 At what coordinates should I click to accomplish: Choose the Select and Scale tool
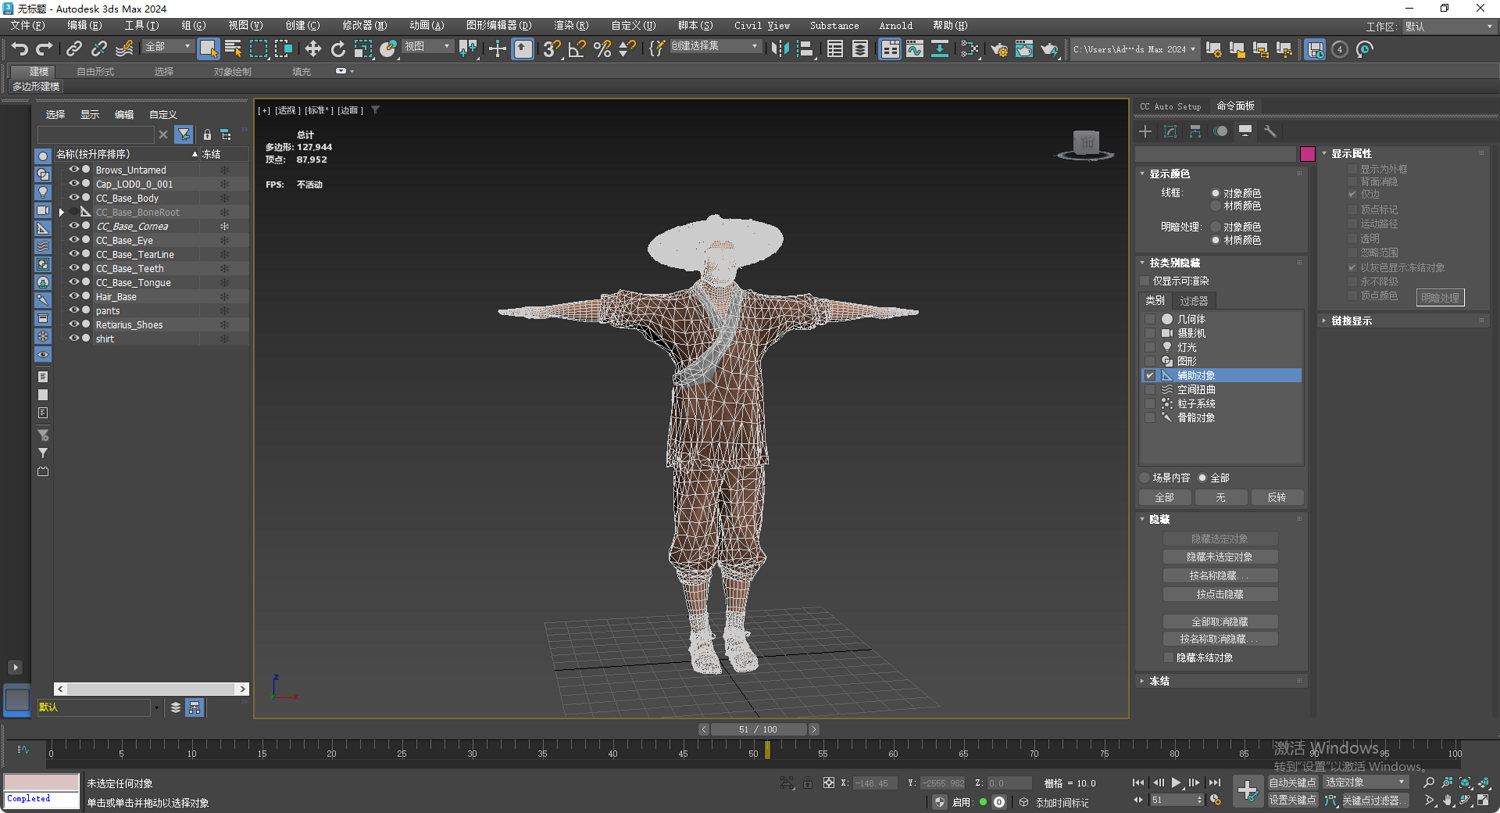pyautogui.click(x=363, y=49)
